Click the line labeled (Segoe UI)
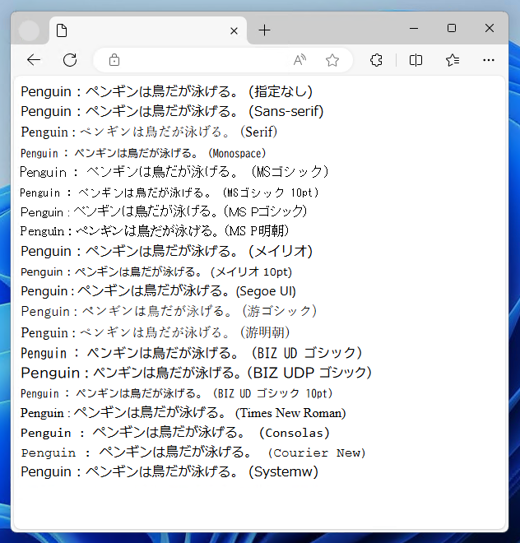This screenshot has height=543, width=520. (x=158, y=291)
